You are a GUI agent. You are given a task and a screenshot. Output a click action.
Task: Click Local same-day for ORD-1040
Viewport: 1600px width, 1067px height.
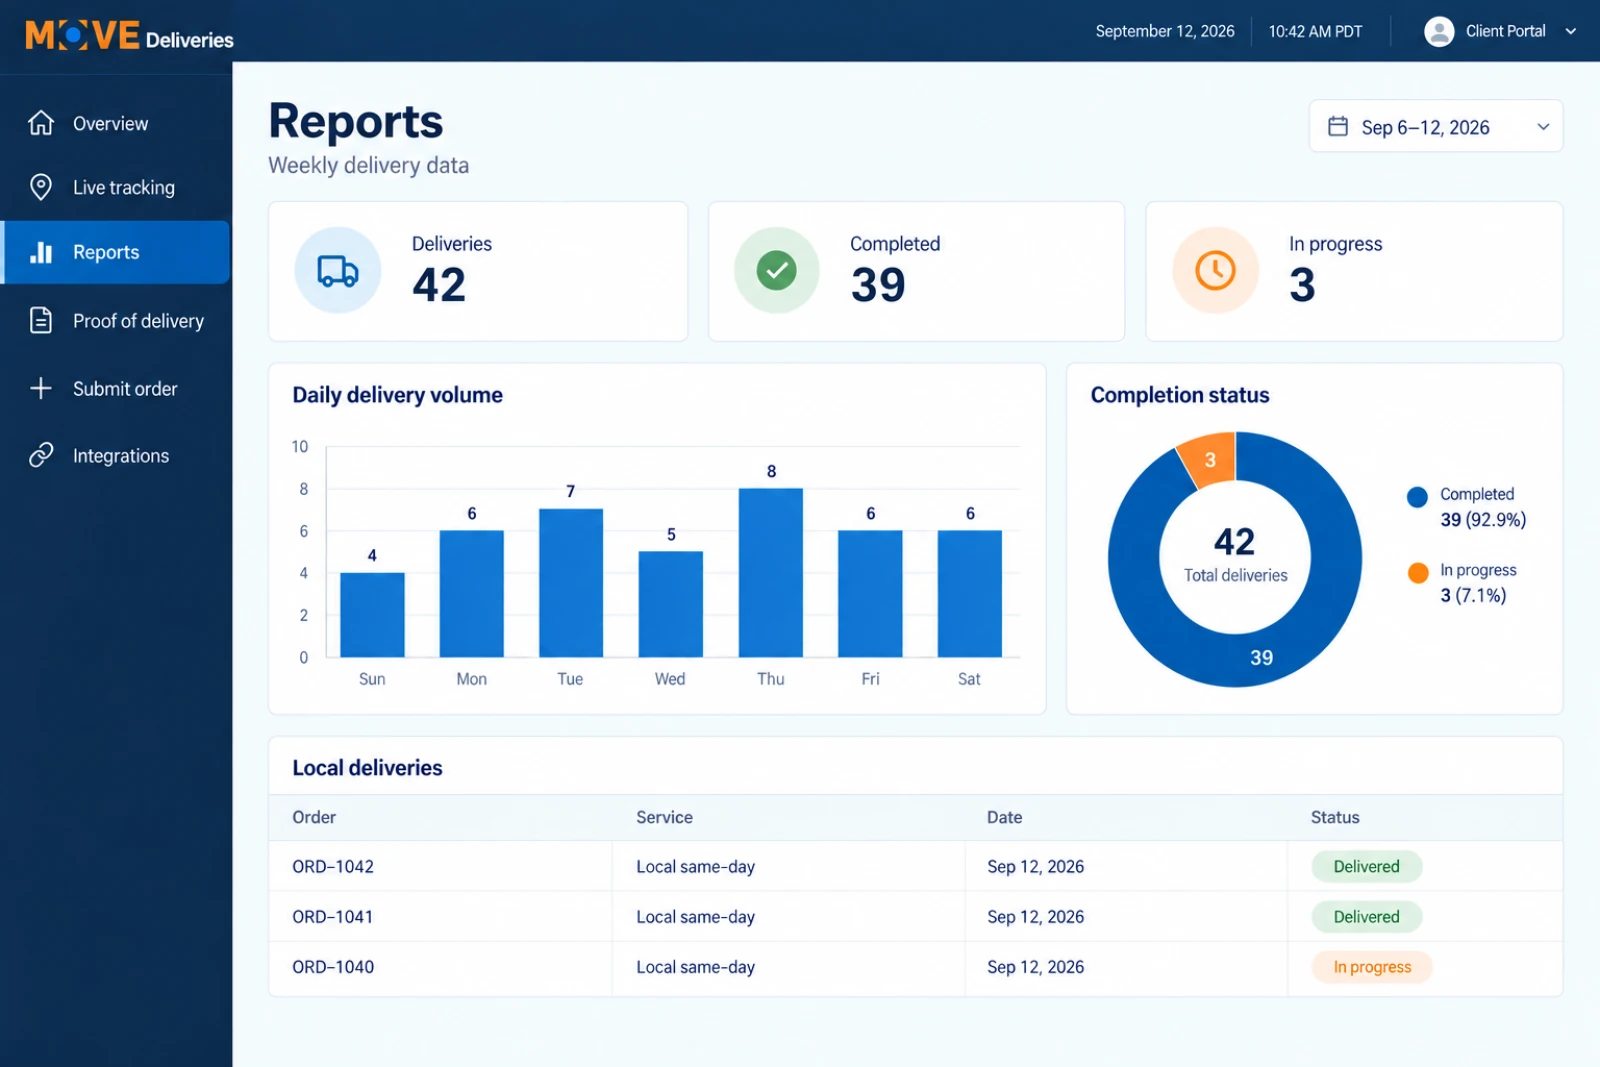695,967
